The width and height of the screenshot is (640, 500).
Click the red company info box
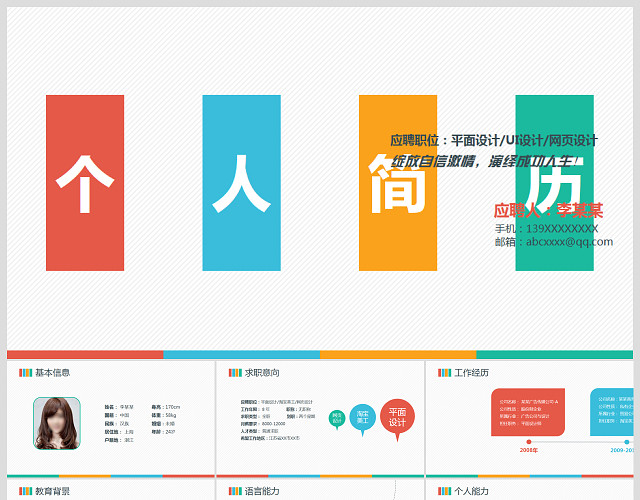click(528, 412)
